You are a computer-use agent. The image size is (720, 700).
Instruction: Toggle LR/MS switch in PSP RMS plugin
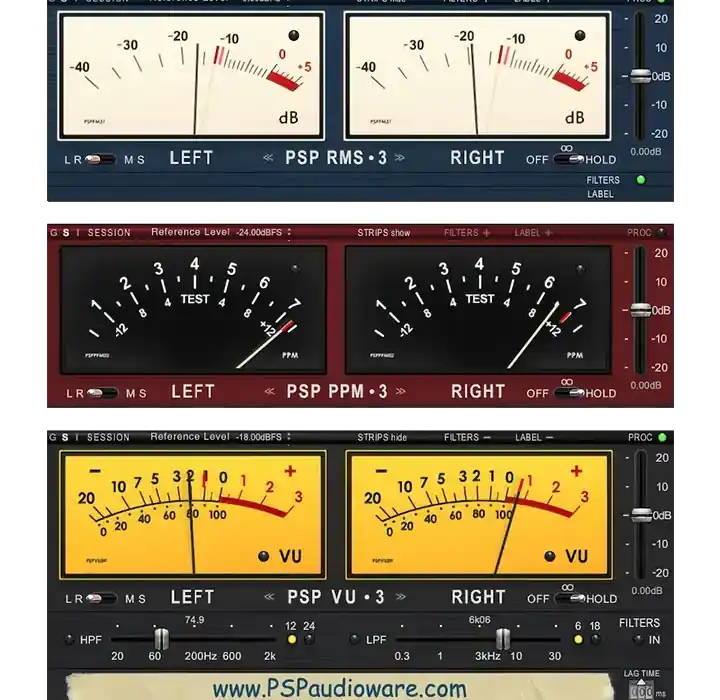(x=100, y=160)
